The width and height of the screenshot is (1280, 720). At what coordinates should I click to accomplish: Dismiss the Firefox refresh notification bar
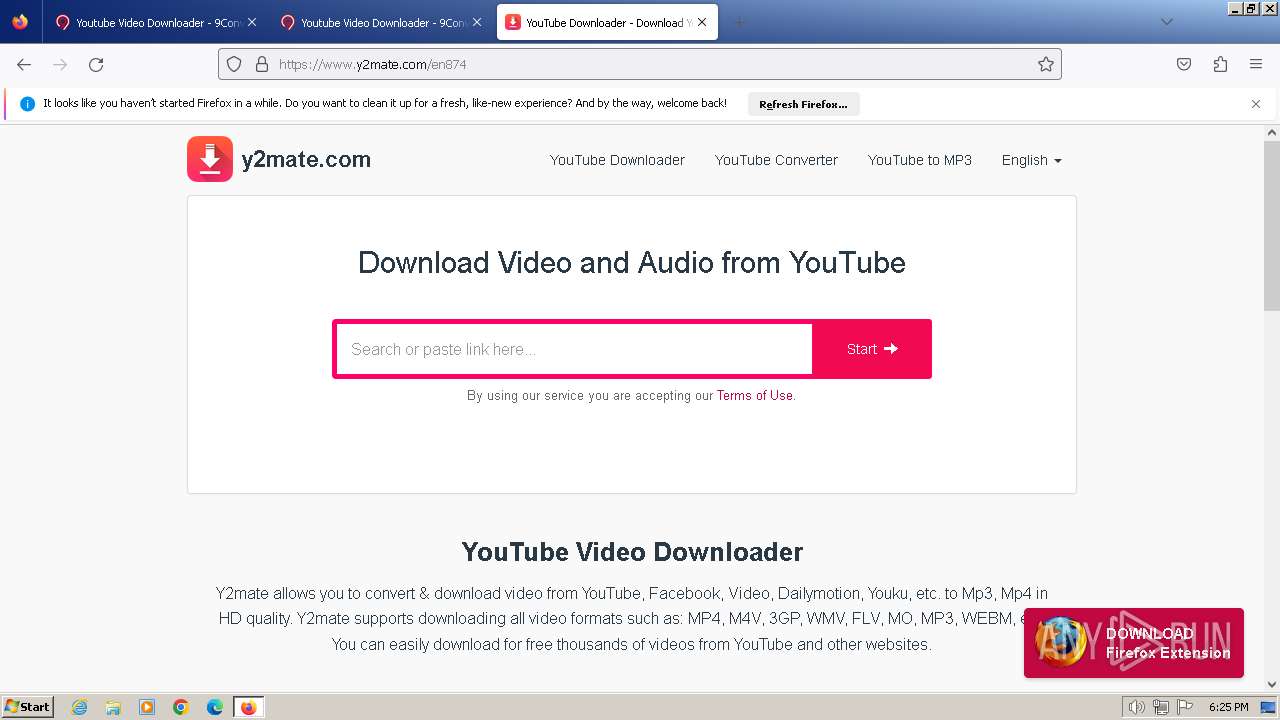1256,104
